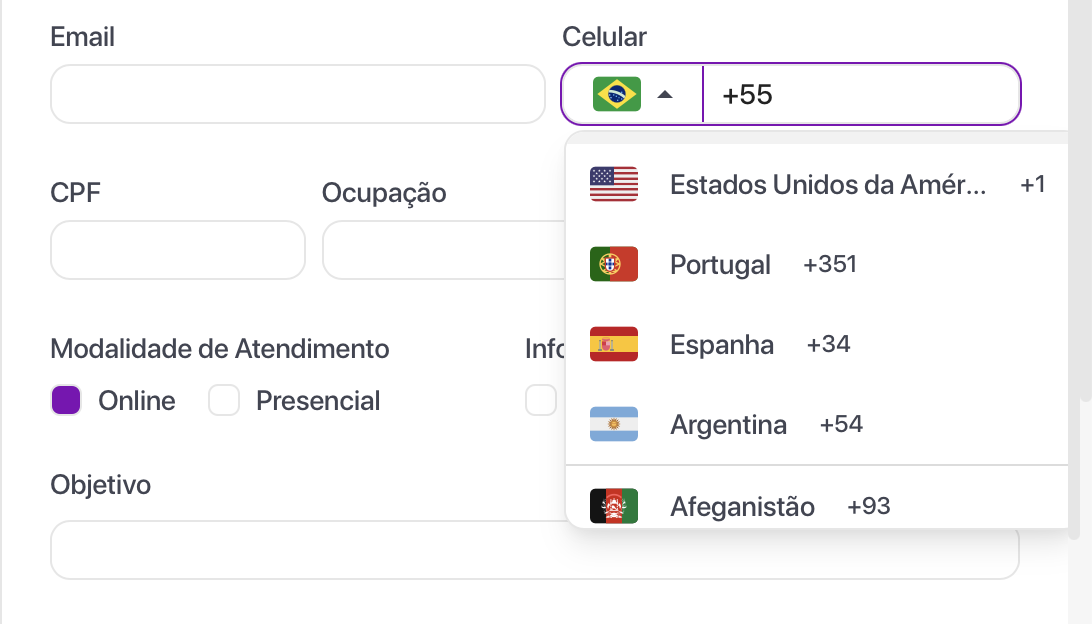The width and height of the screenshot is (1092, 624).
Task: Click the Brazil flag in the phone selector
Action: [618, 93]
